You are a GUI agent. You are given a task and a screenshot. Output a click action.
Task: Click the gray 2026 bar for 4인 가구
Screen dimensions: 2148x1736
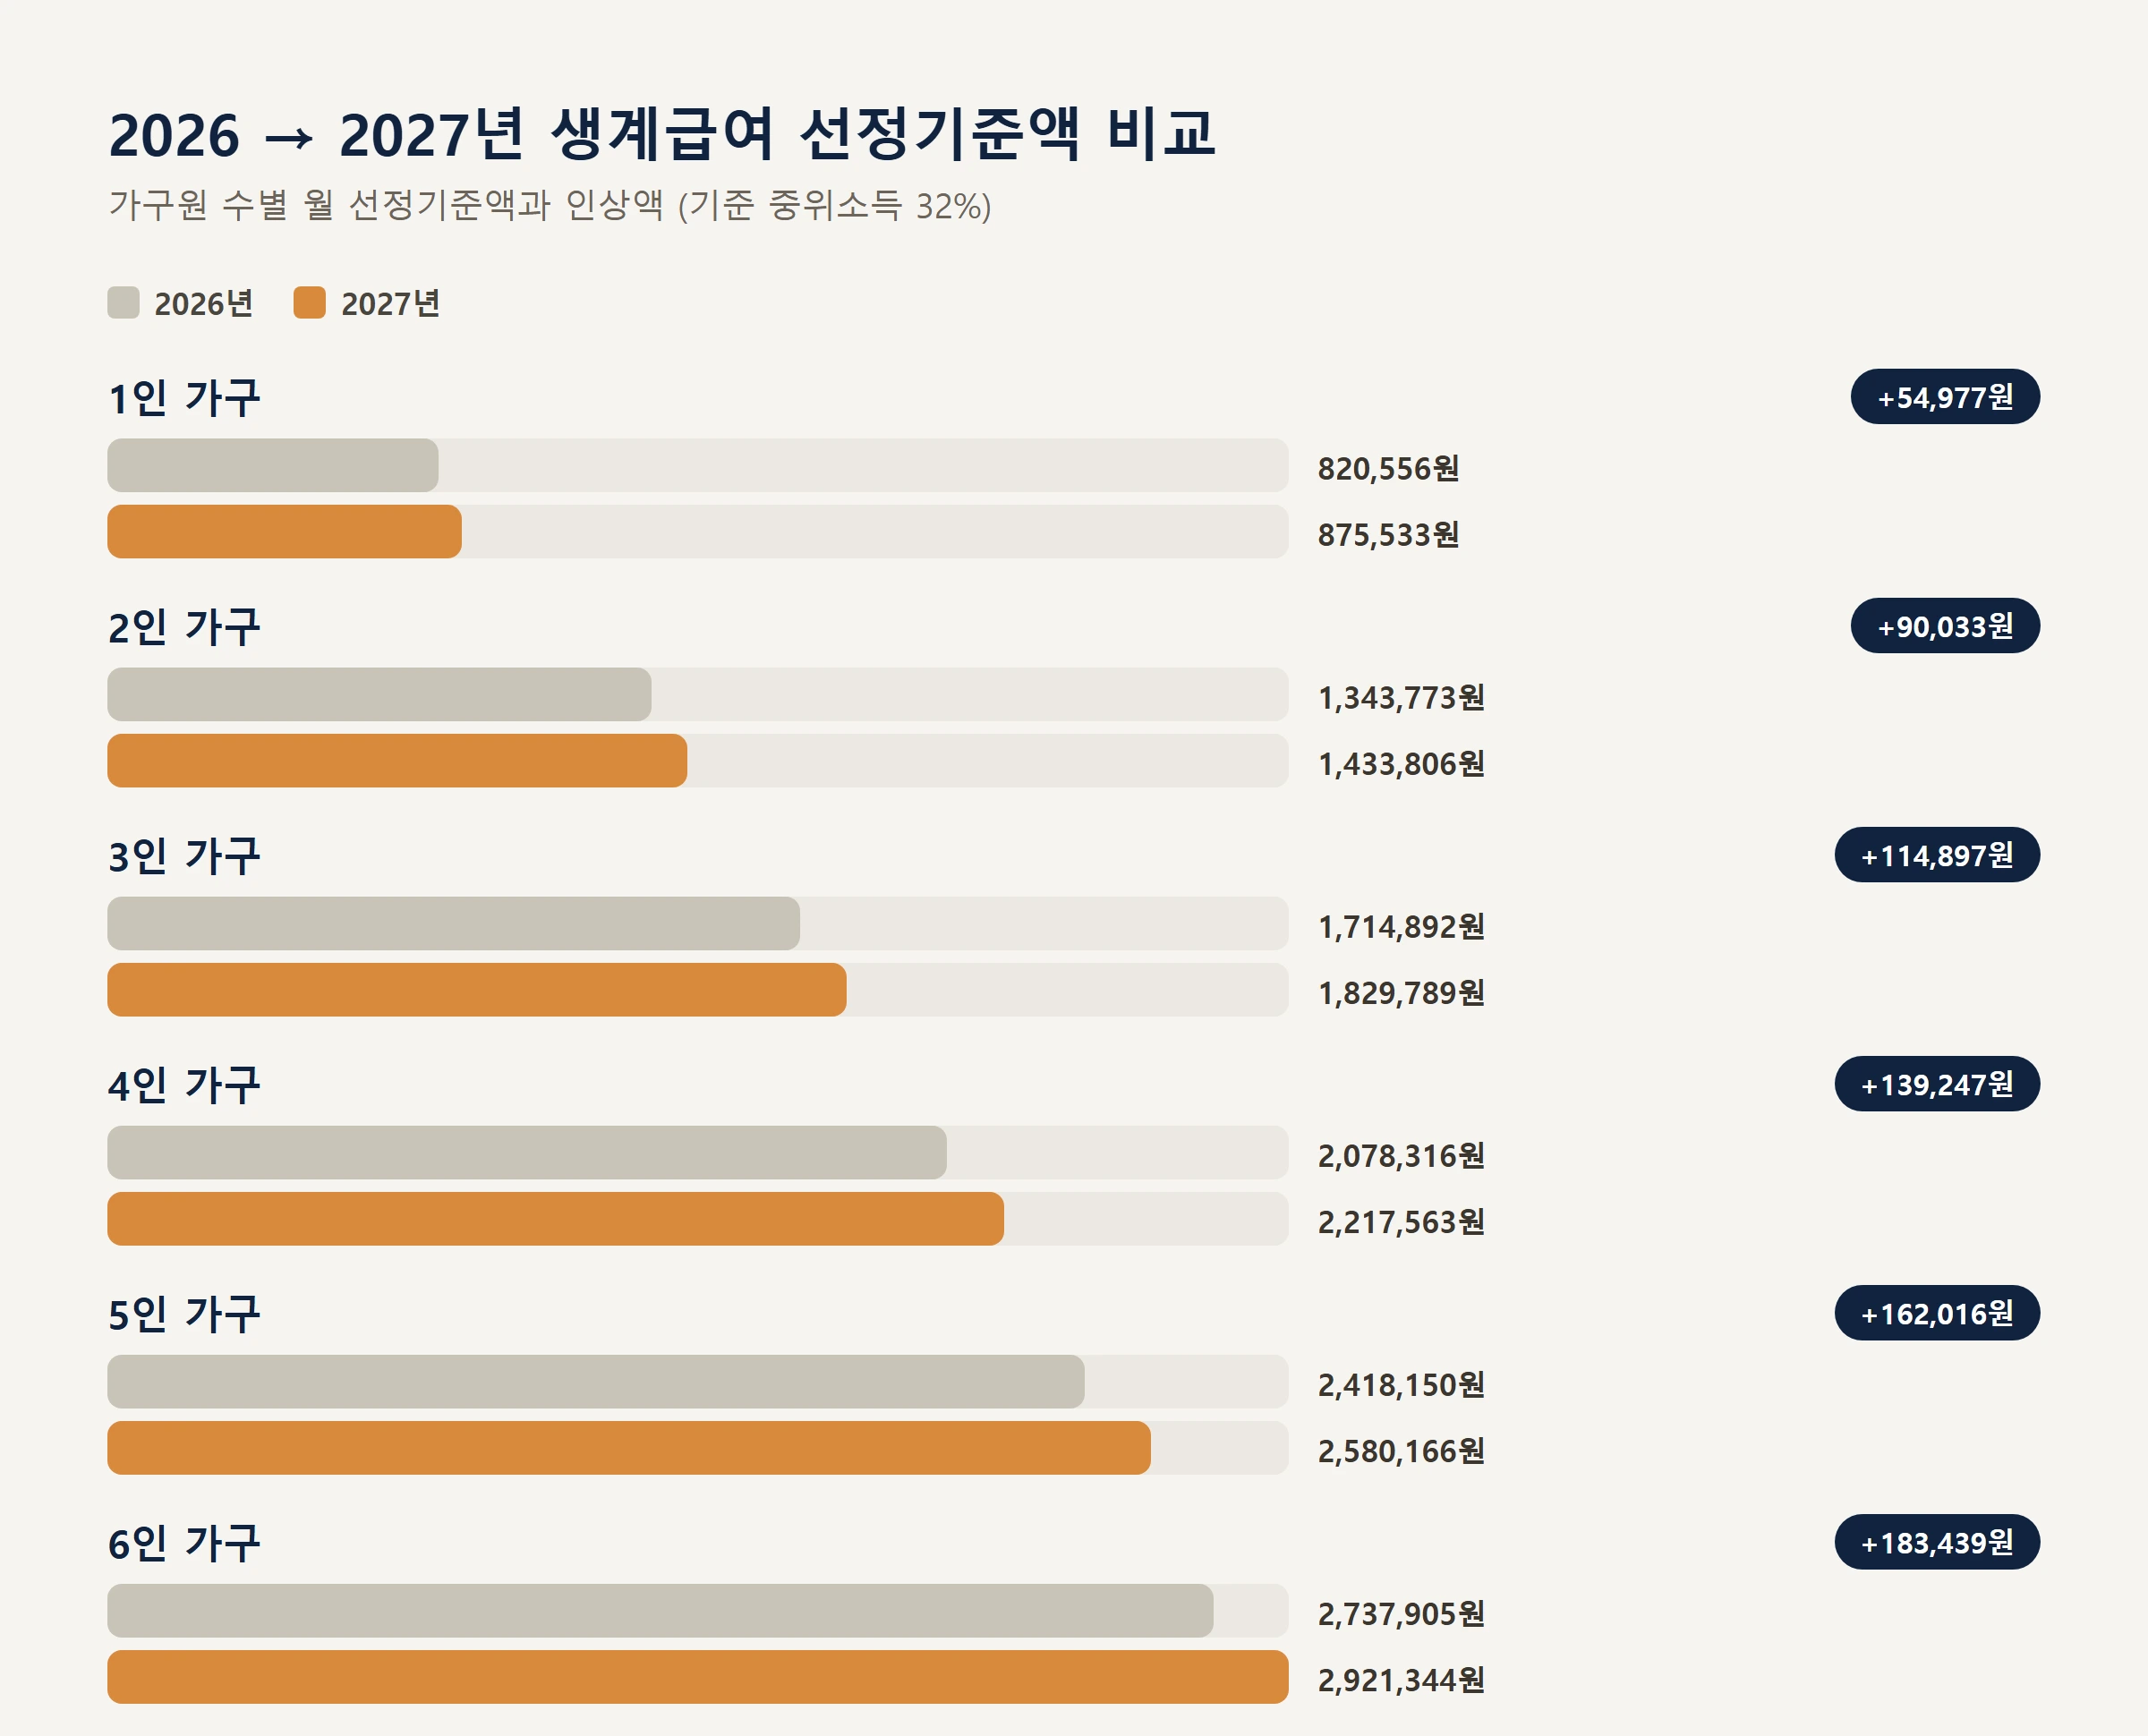pyautogui.click(x=527, y=1152)
